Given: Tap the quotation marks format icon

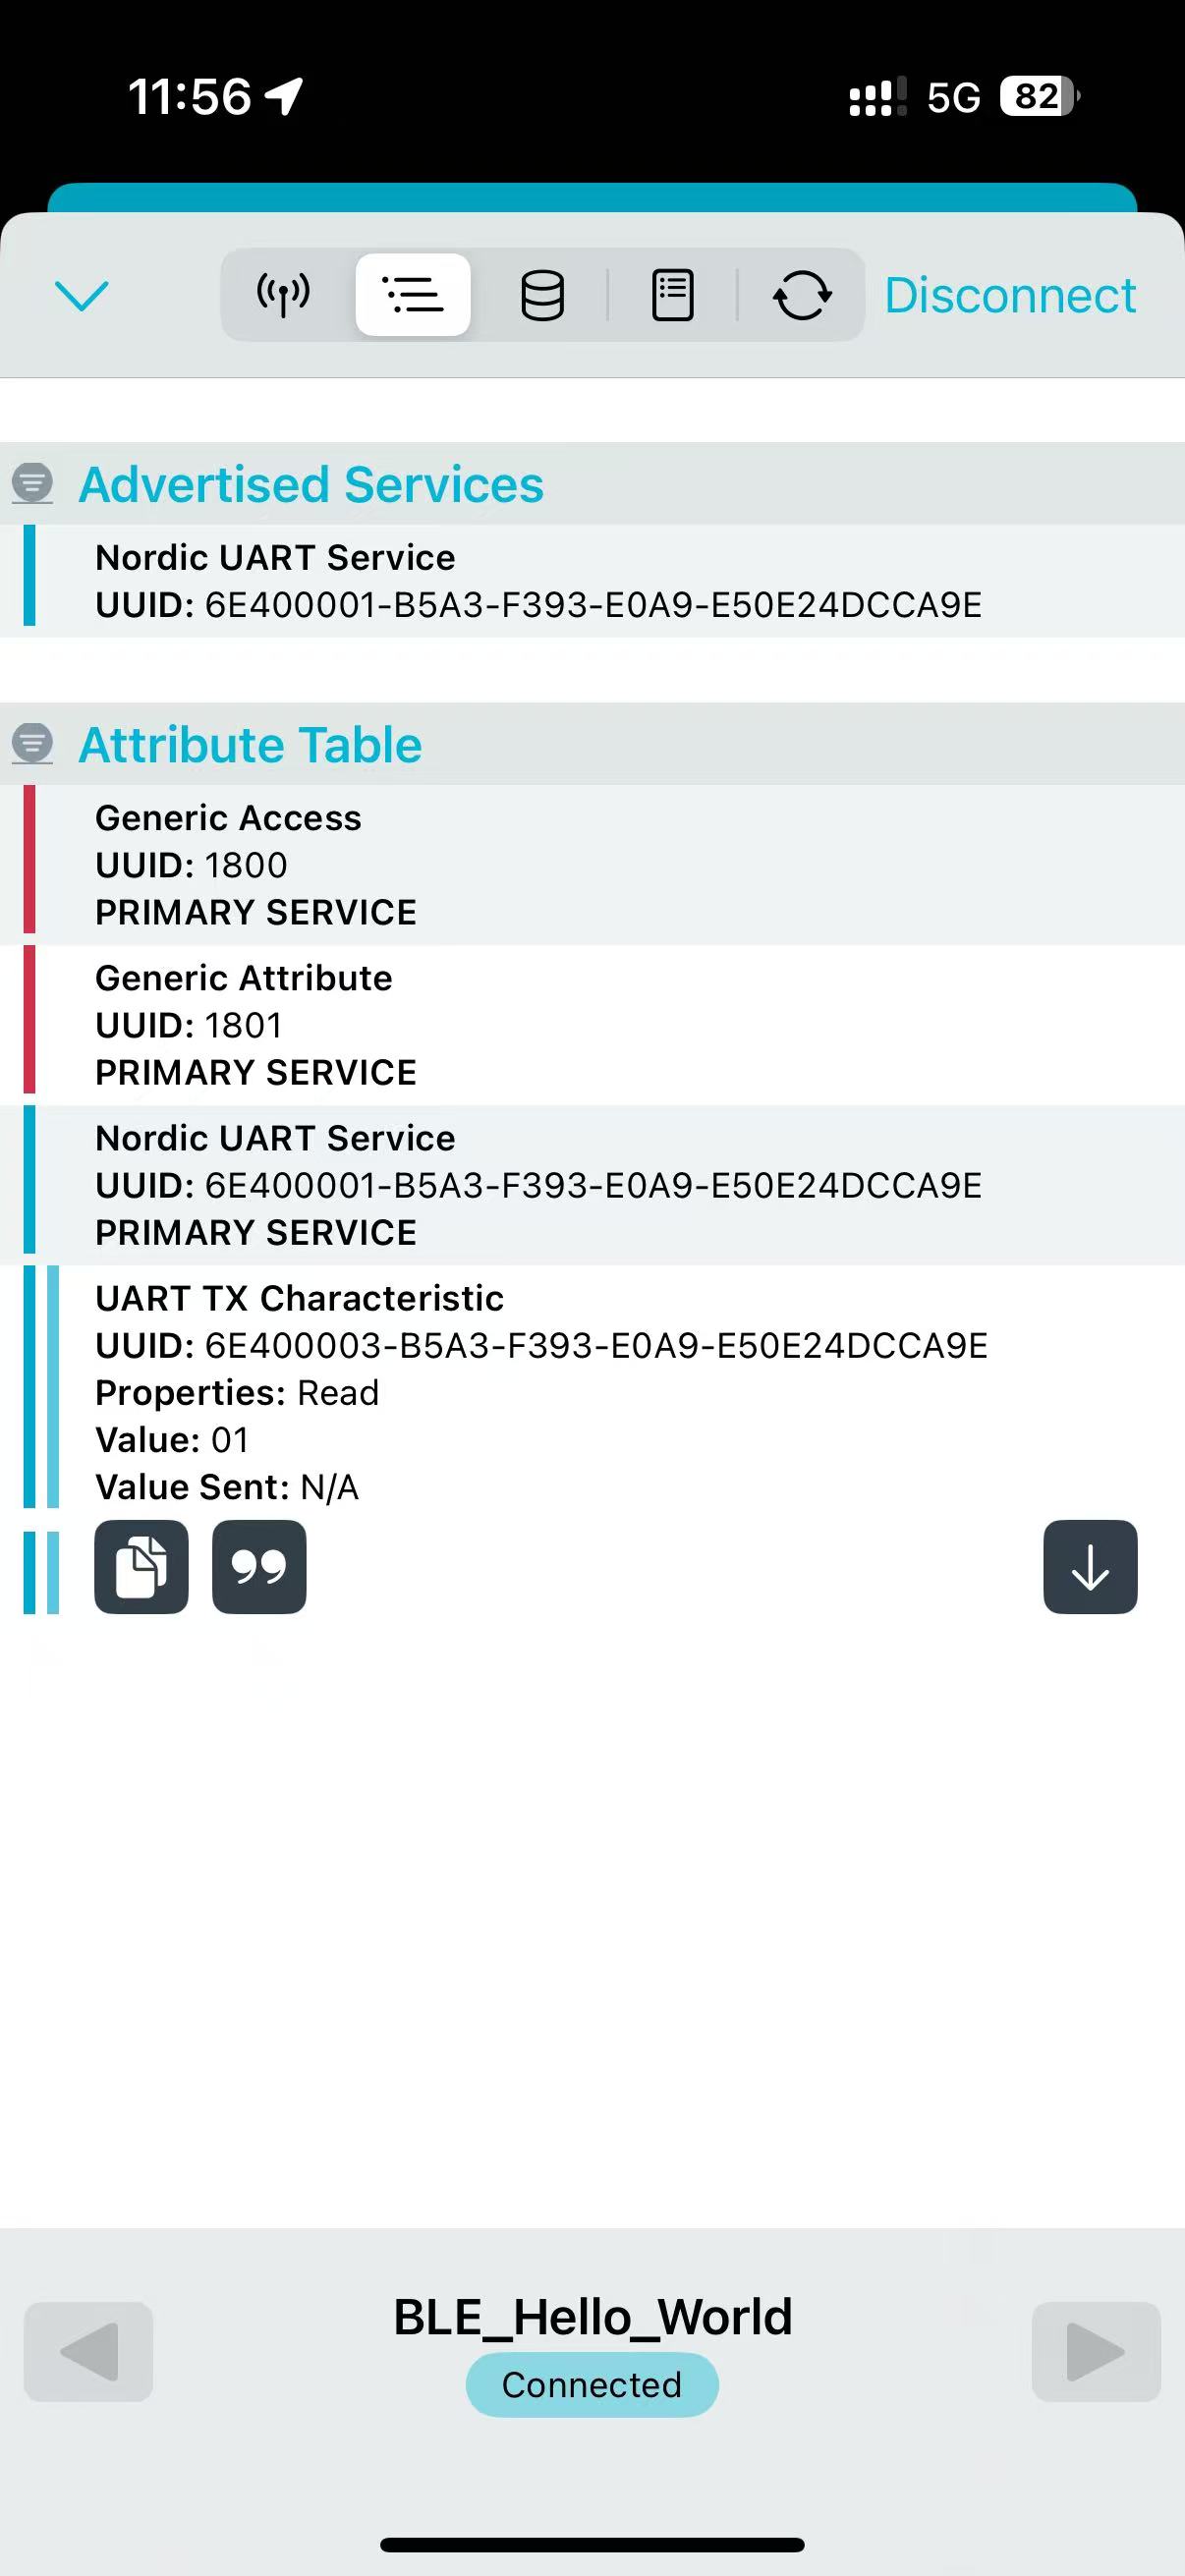Looking at the screenshot, I should (259, 1567).
